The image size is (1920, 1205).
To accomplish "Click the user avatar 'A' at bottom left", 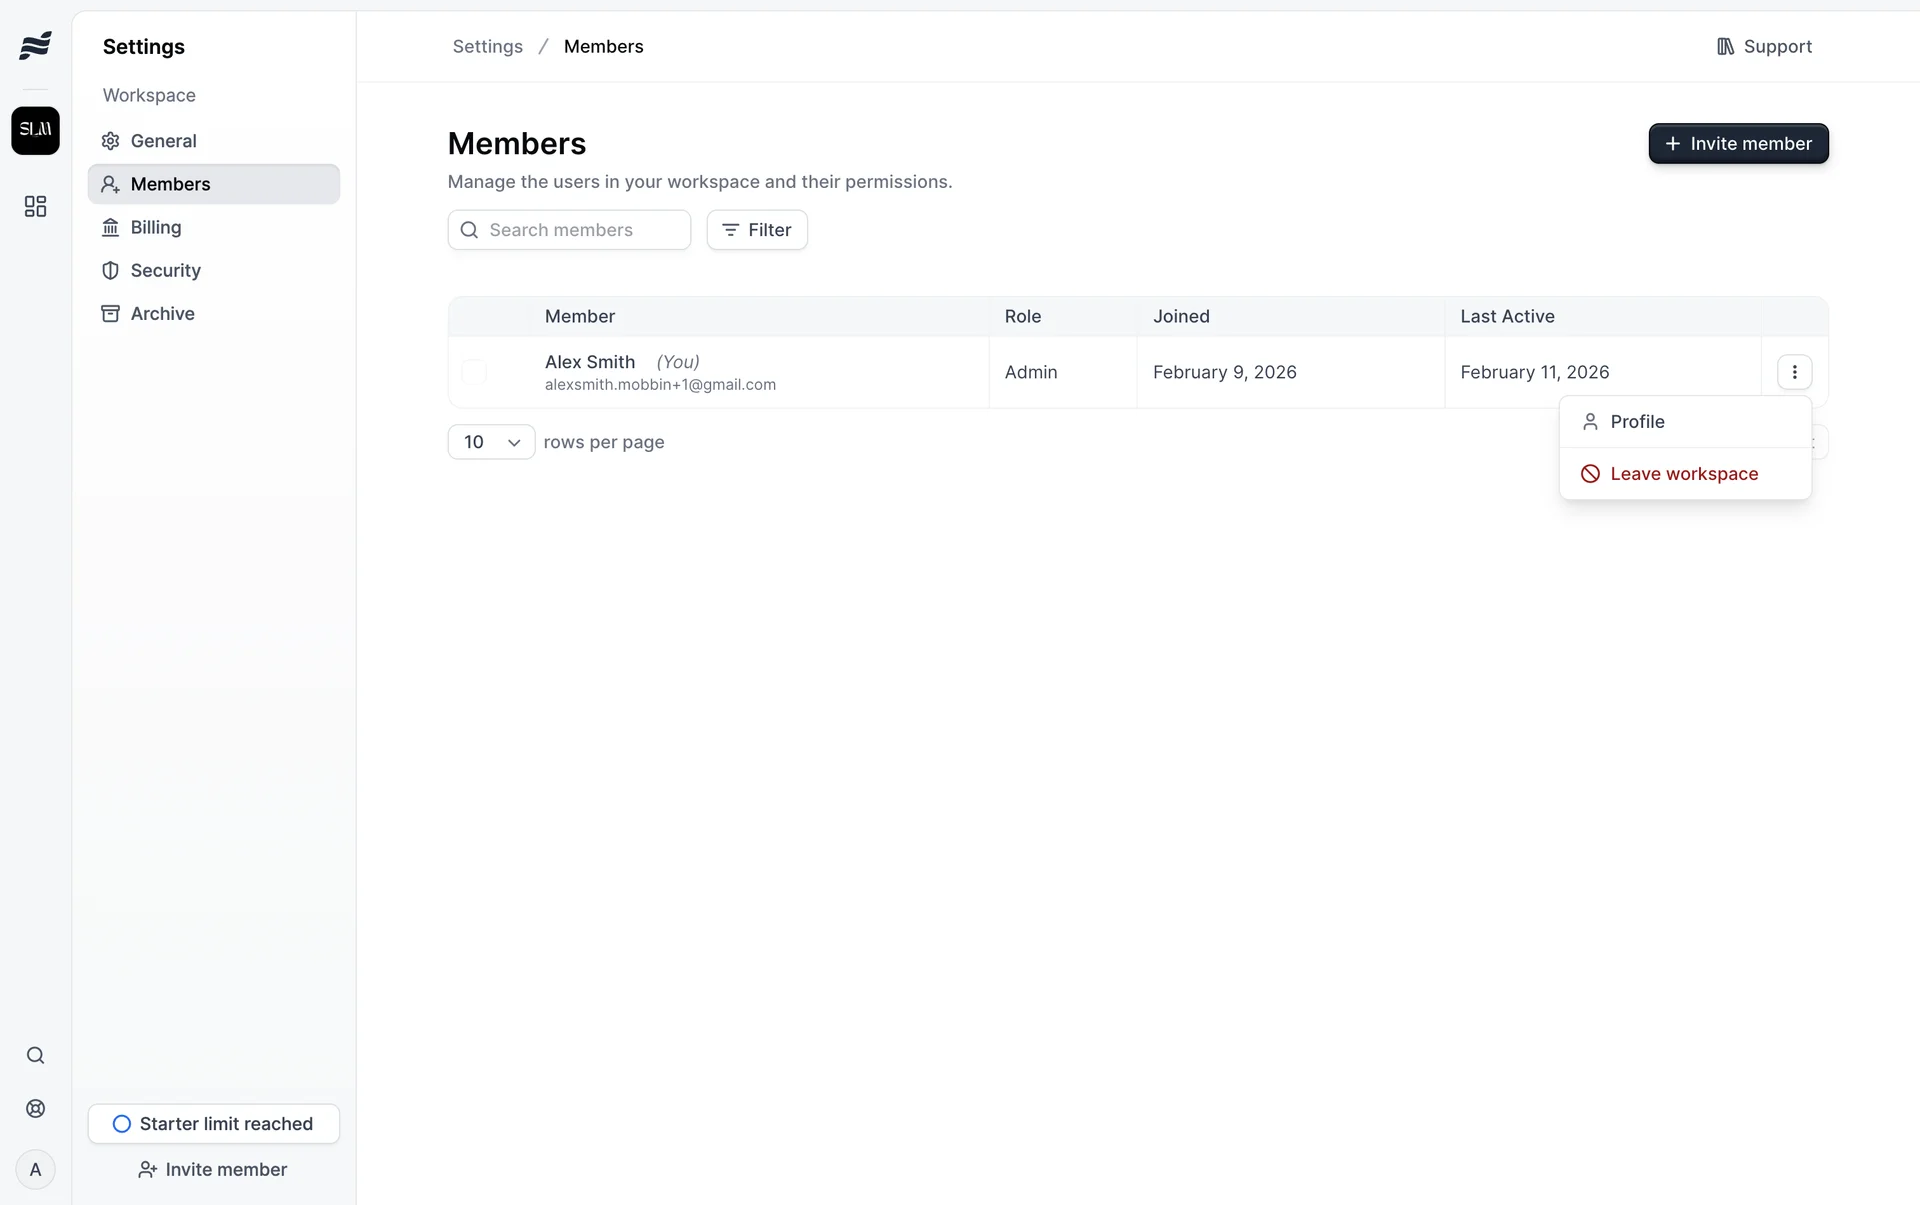I will click(35, 1169).
